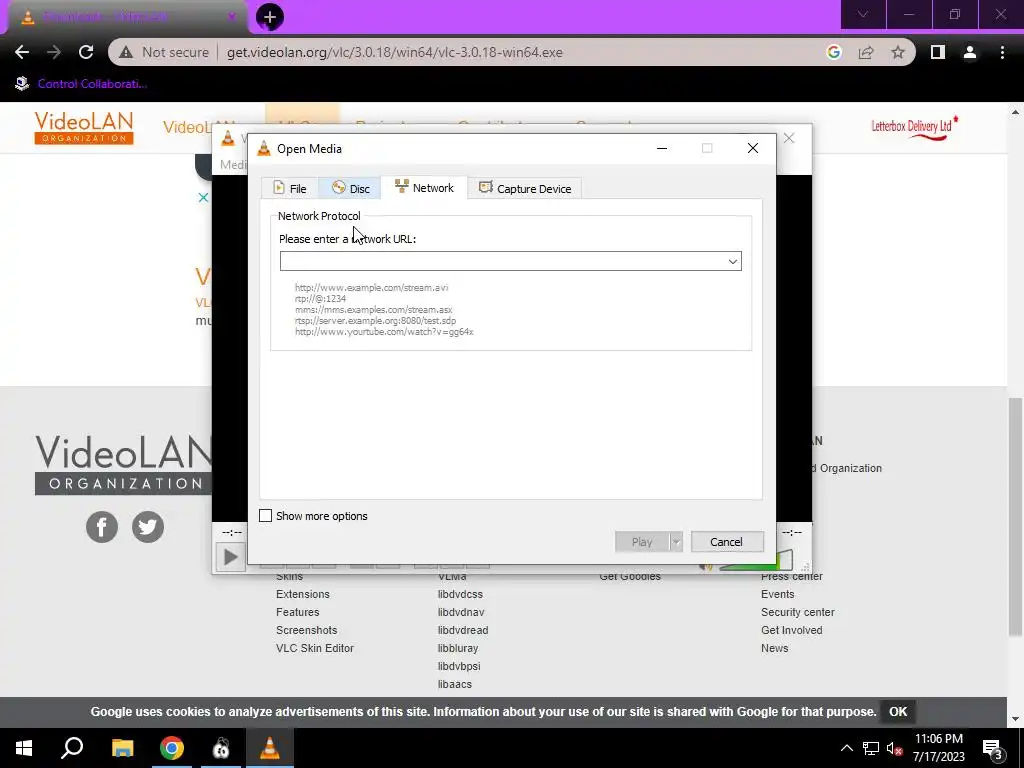Click the Play button in Open Media
Image resolution: width=1024 pixels, height=768 pixels.
642,541
